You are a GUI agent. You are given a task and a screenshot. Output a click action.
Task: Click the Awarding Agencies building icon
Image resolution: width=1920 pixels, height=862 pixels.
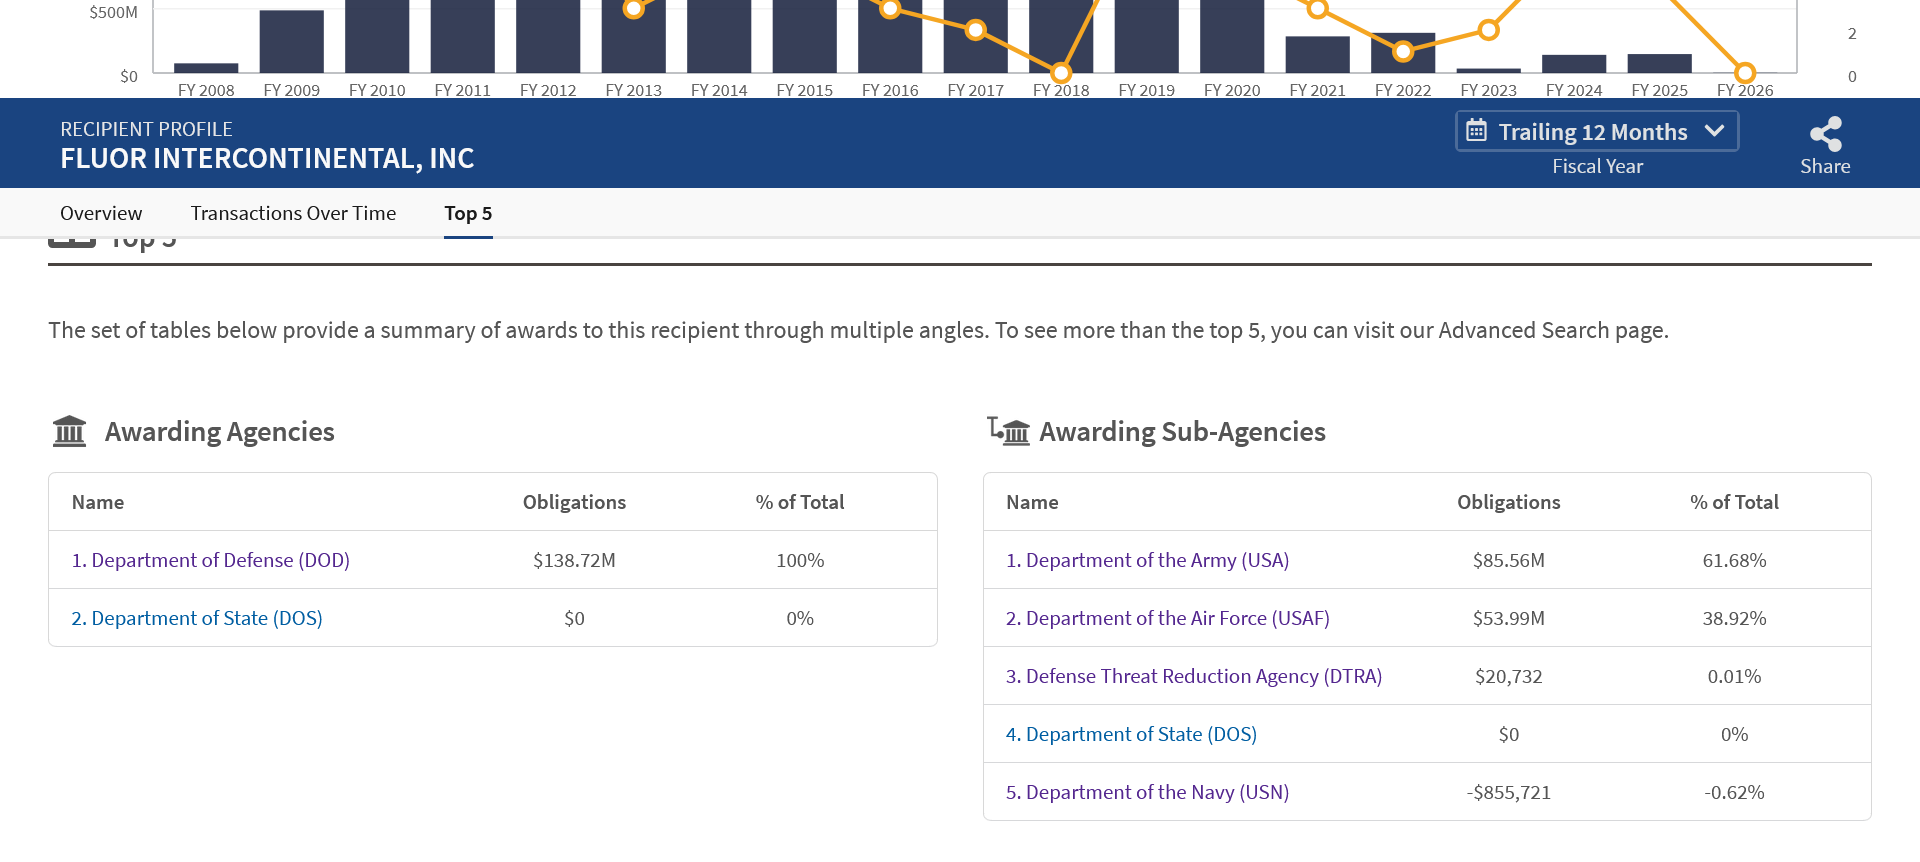click(69, 431)
